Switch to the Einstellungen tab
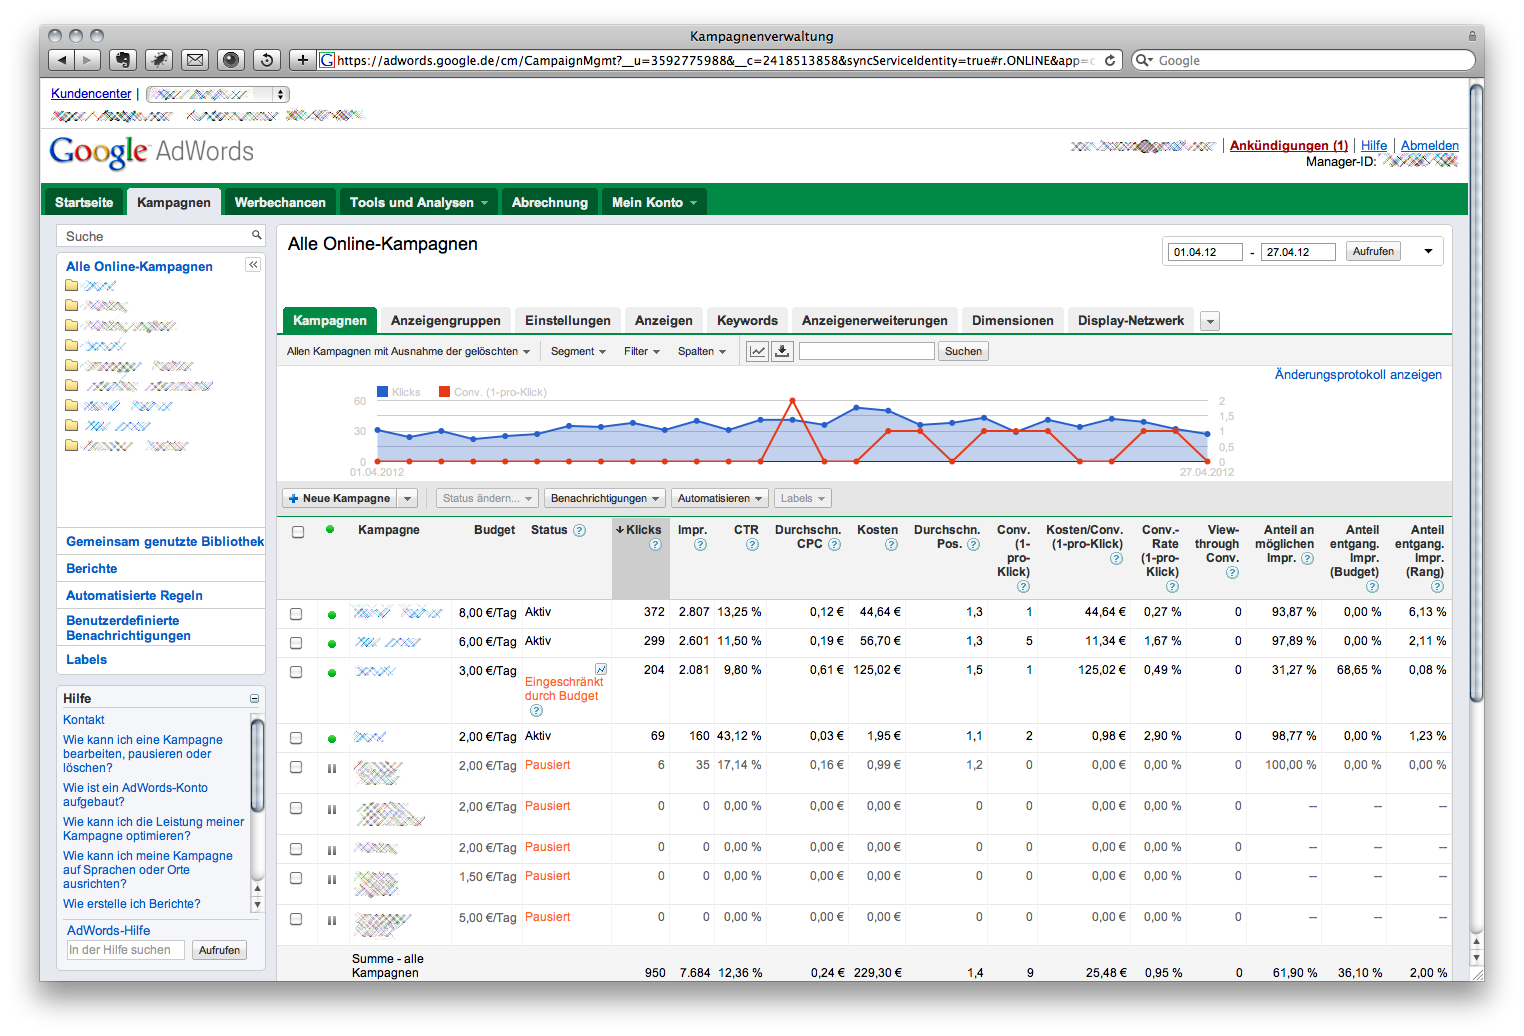Screen dimensions: 1524x1036 [568, 320]
